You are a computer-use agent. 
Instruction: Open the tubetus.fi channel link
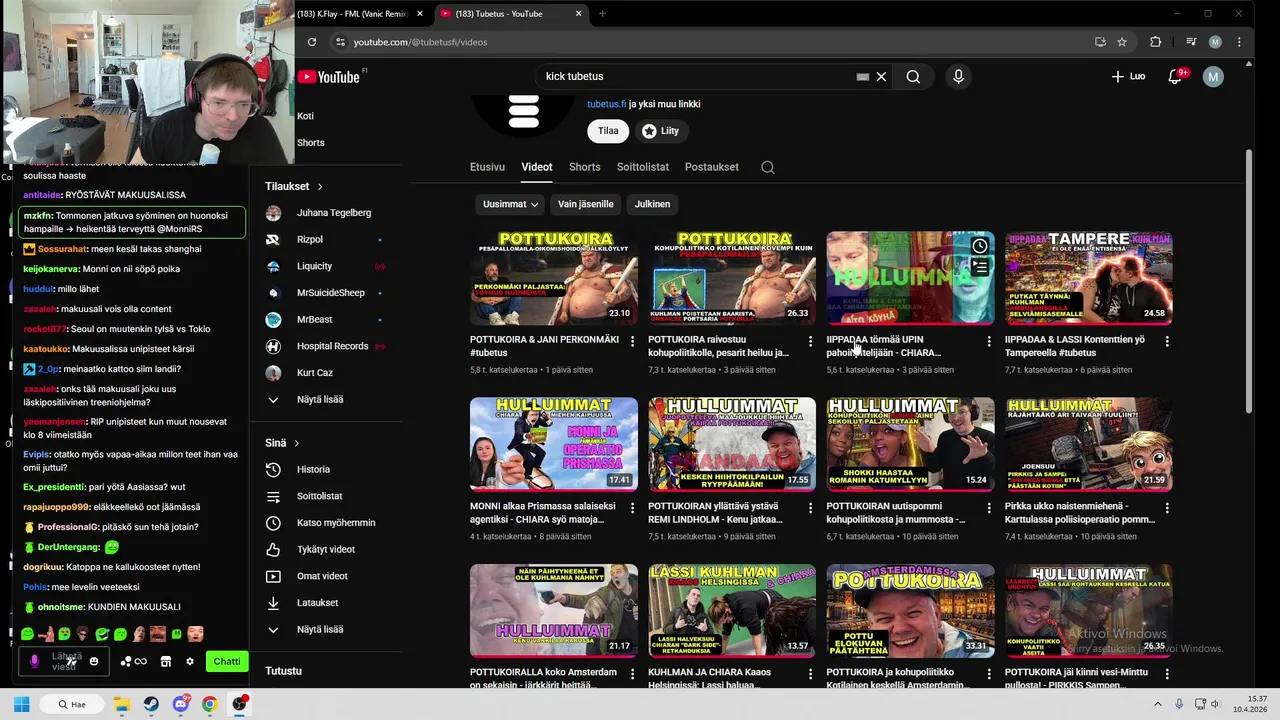click(x=606, y=104)
